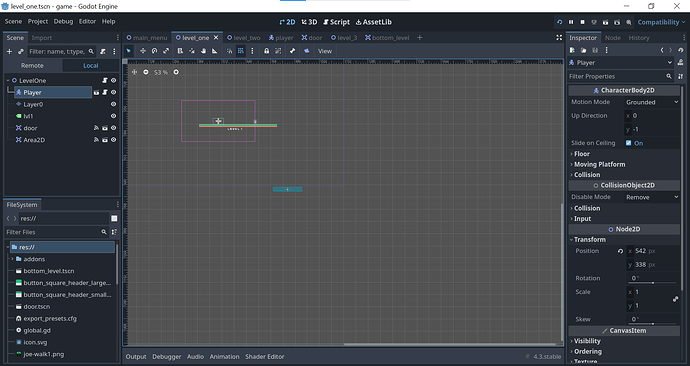Adjust the Rotation slider
690x366 pixels.
coord(653,282)
